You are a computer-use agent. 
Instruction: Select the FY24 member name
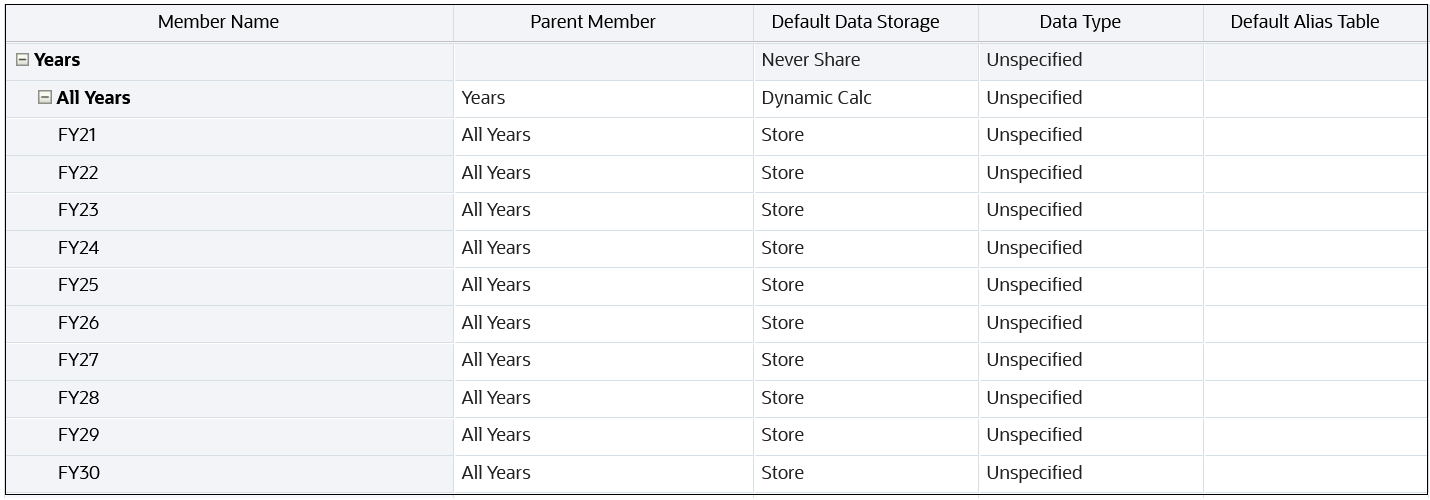[78, 248]
